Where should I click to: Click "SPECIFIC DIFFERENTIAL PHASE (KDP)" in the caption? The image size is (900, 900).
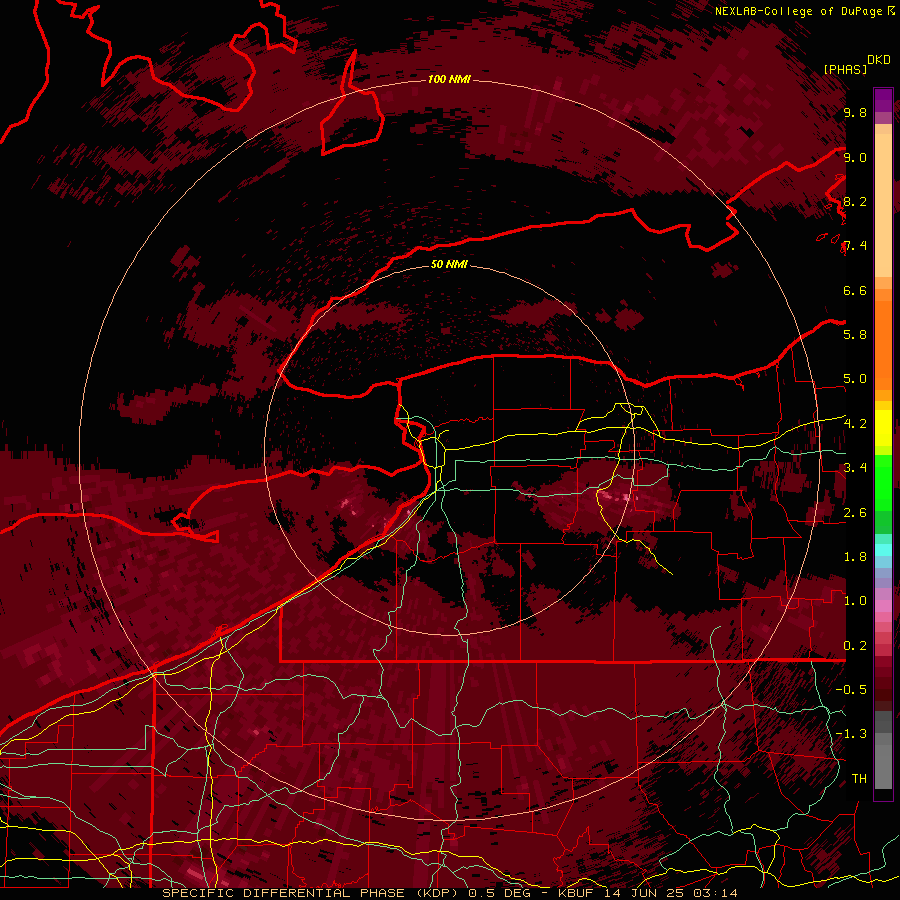click(x=310, y=893)
